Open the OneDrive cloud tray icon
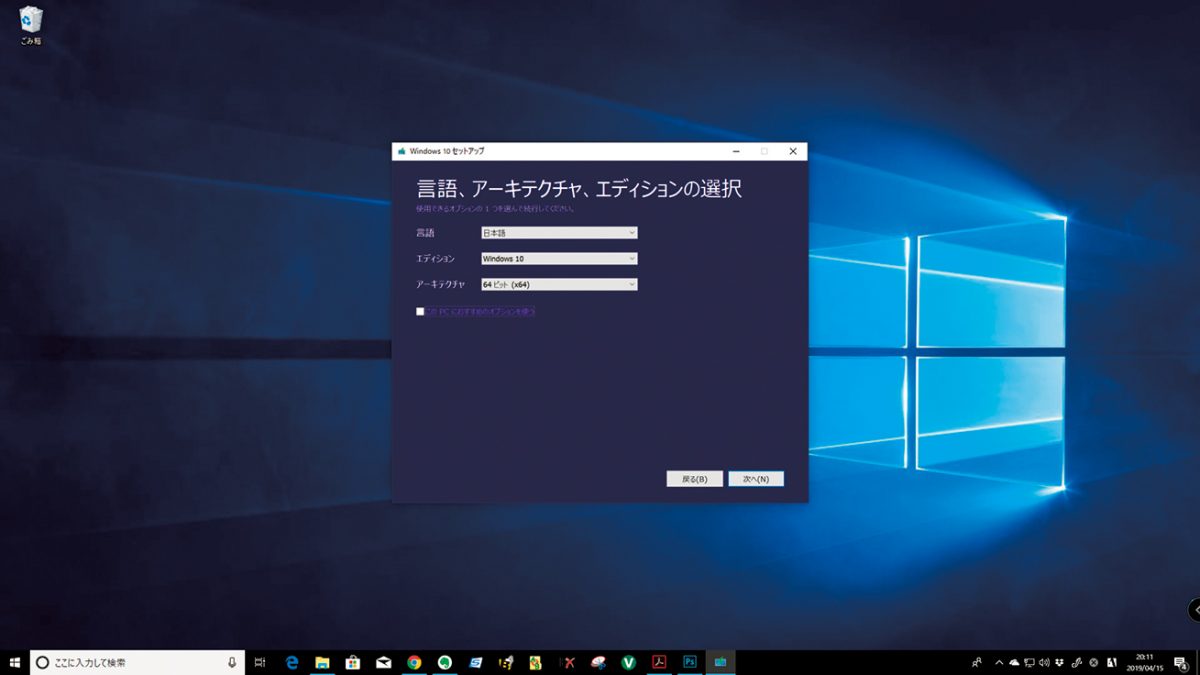The width and height of the screenshot is (1200, 675). [1014, 662]
